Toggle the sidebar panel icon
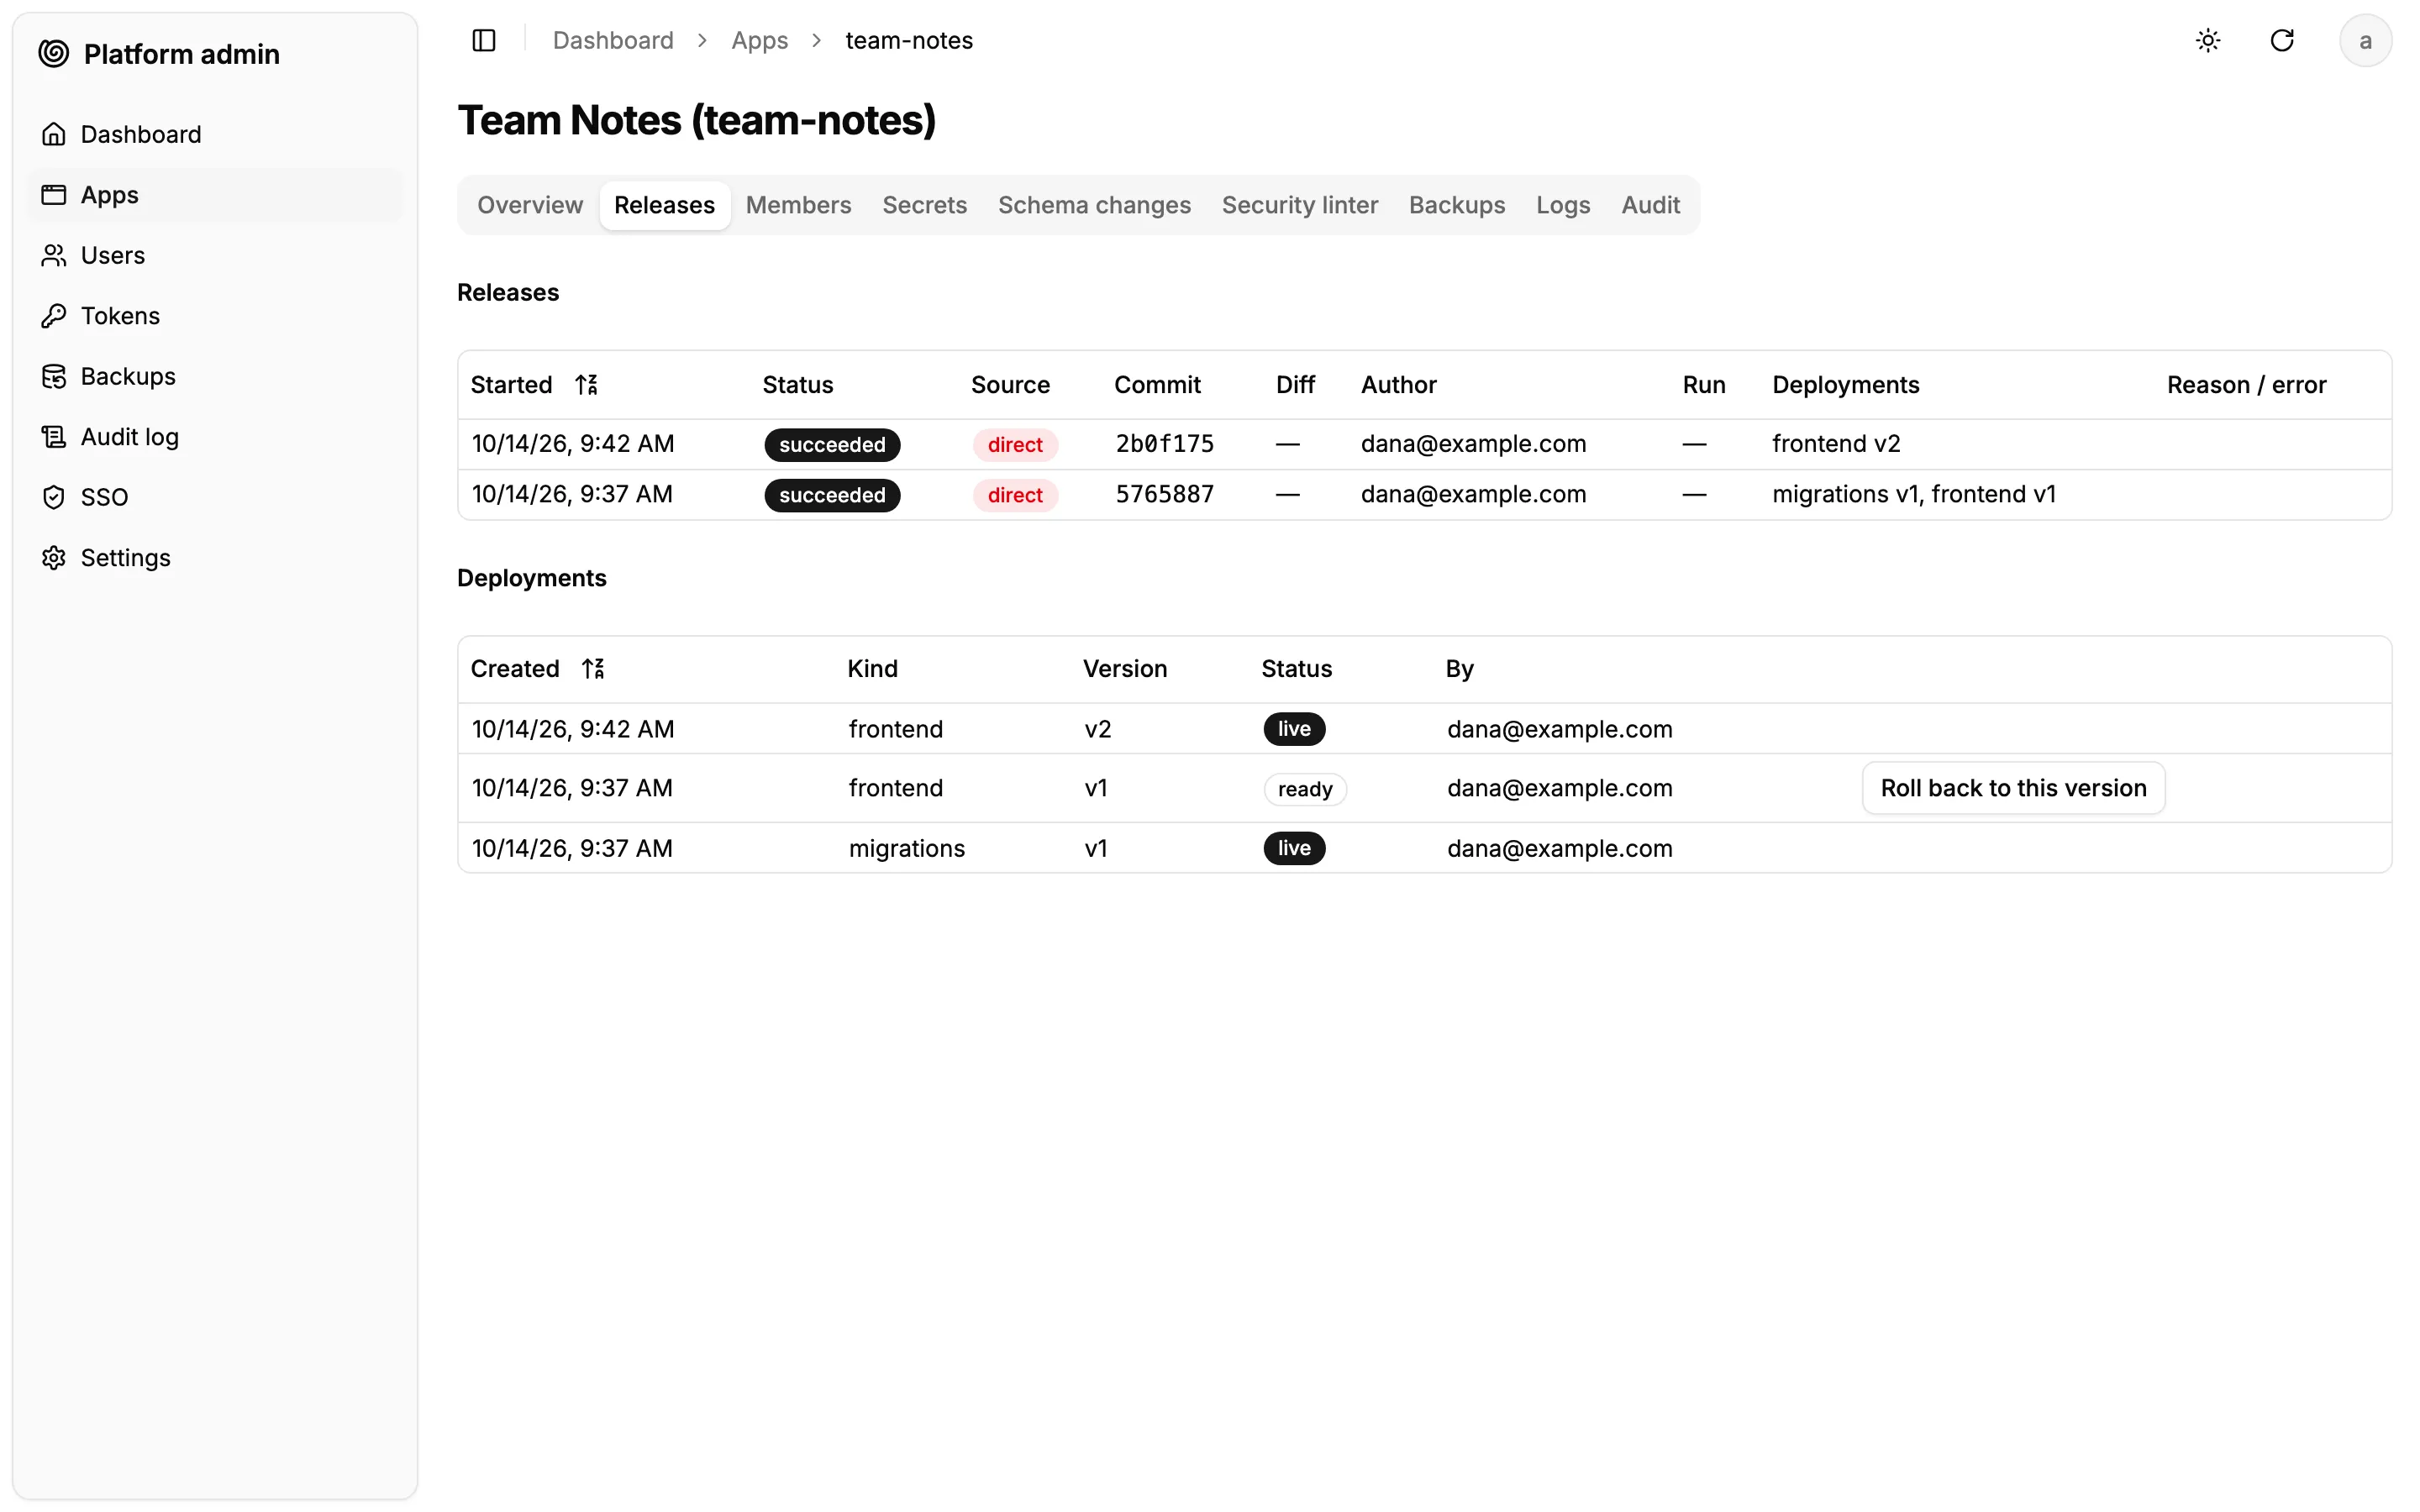 (x=484, y=40)
